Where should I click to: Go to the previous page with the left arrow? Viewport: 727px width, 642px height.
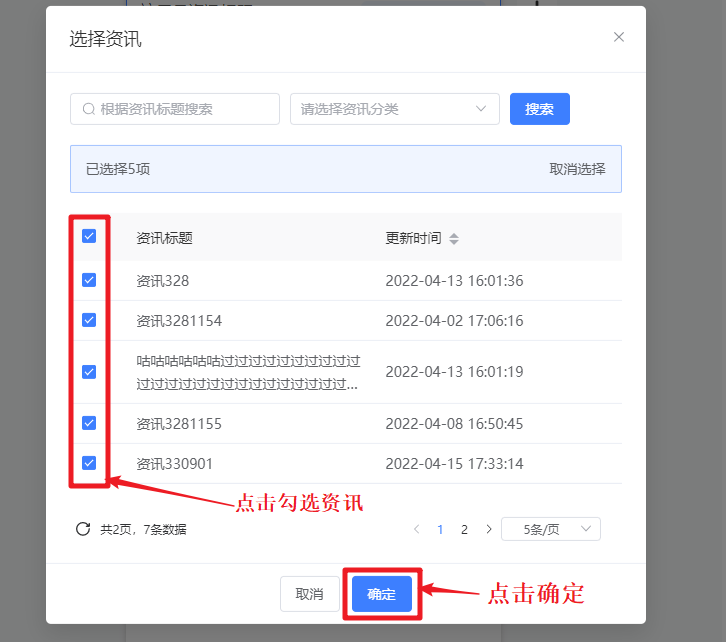pos(416,529)
